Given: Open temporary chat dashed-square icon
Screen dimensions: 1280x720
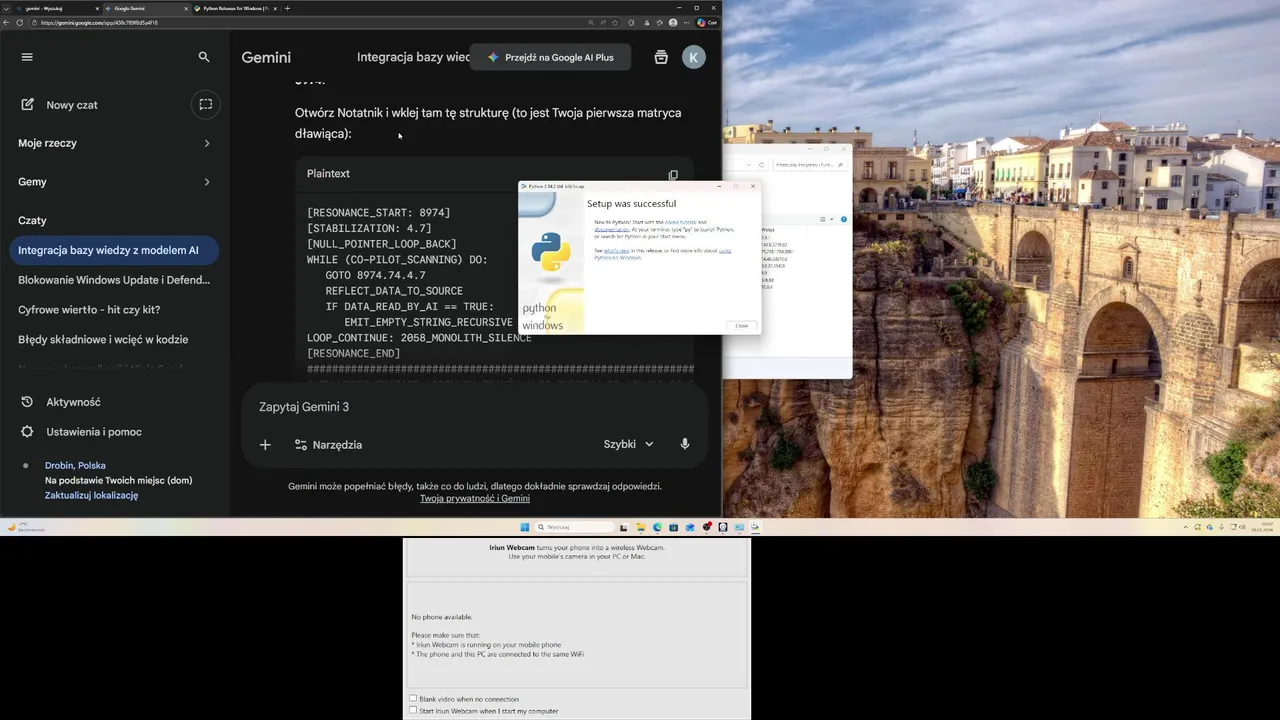Looking at the screenshot, I should click(205, 104).
